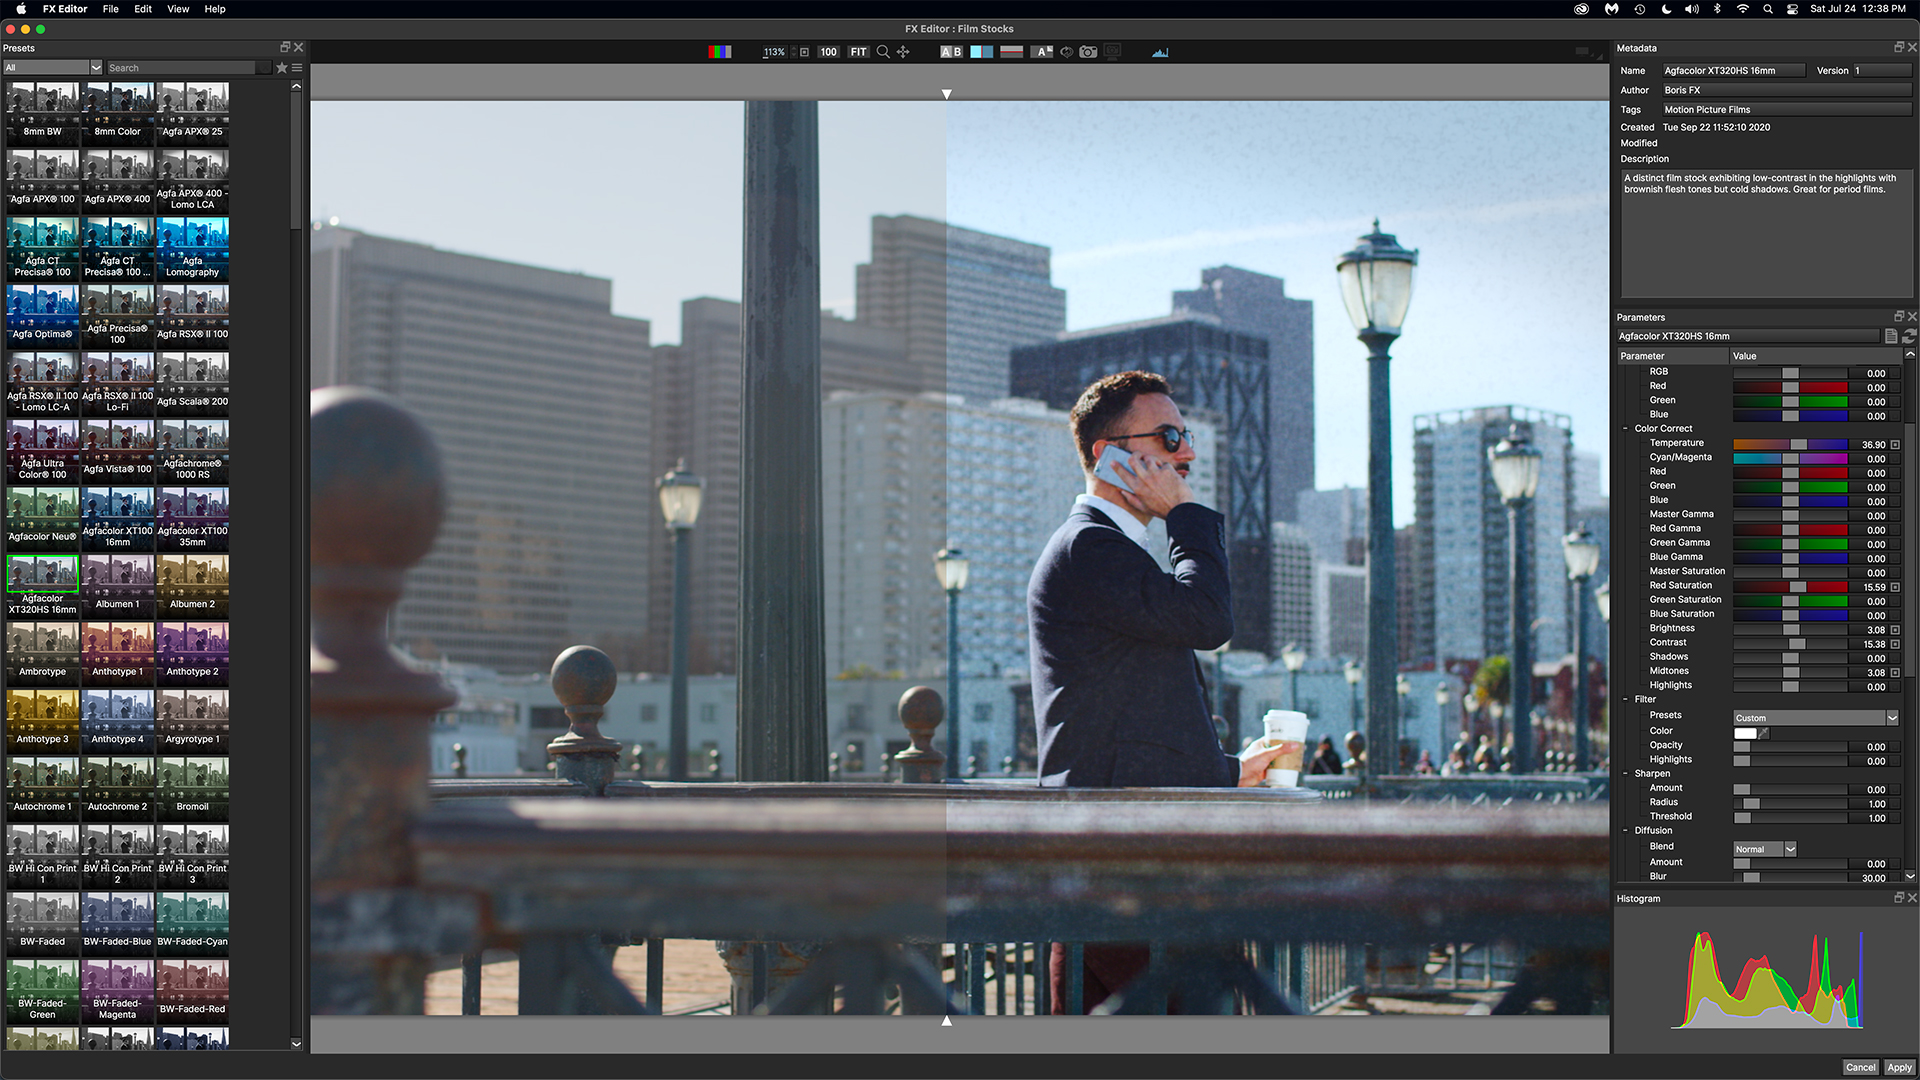Image resolution: width=1920 pixels, height=1080 pixels.
Task: Collapse the Sharpen group
Action: [1625, 773]
